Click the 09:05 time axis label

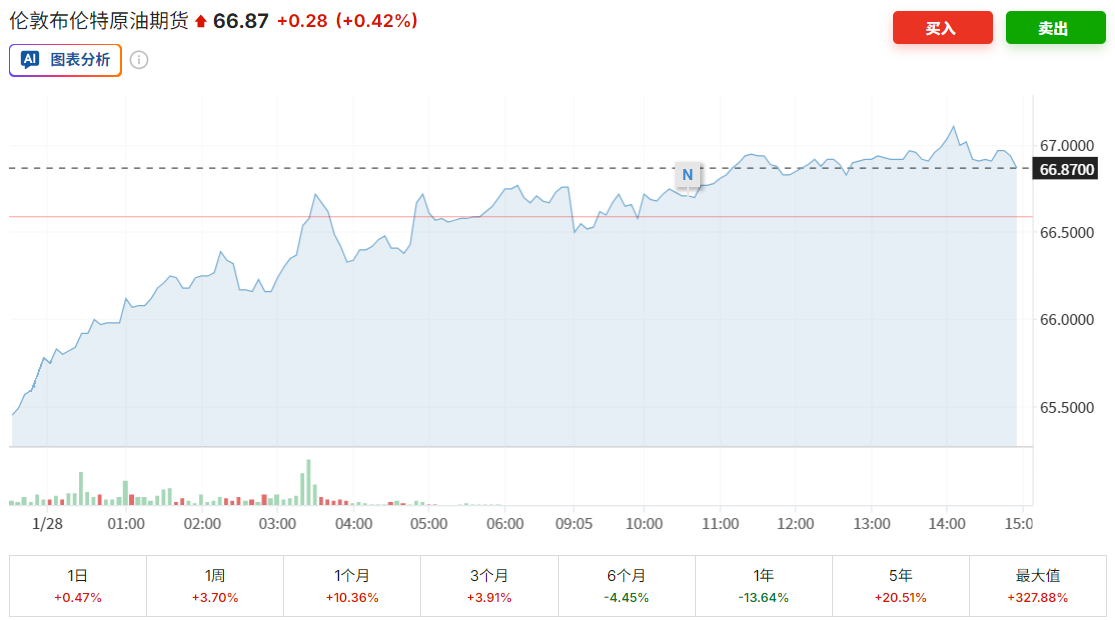[572, 523]
